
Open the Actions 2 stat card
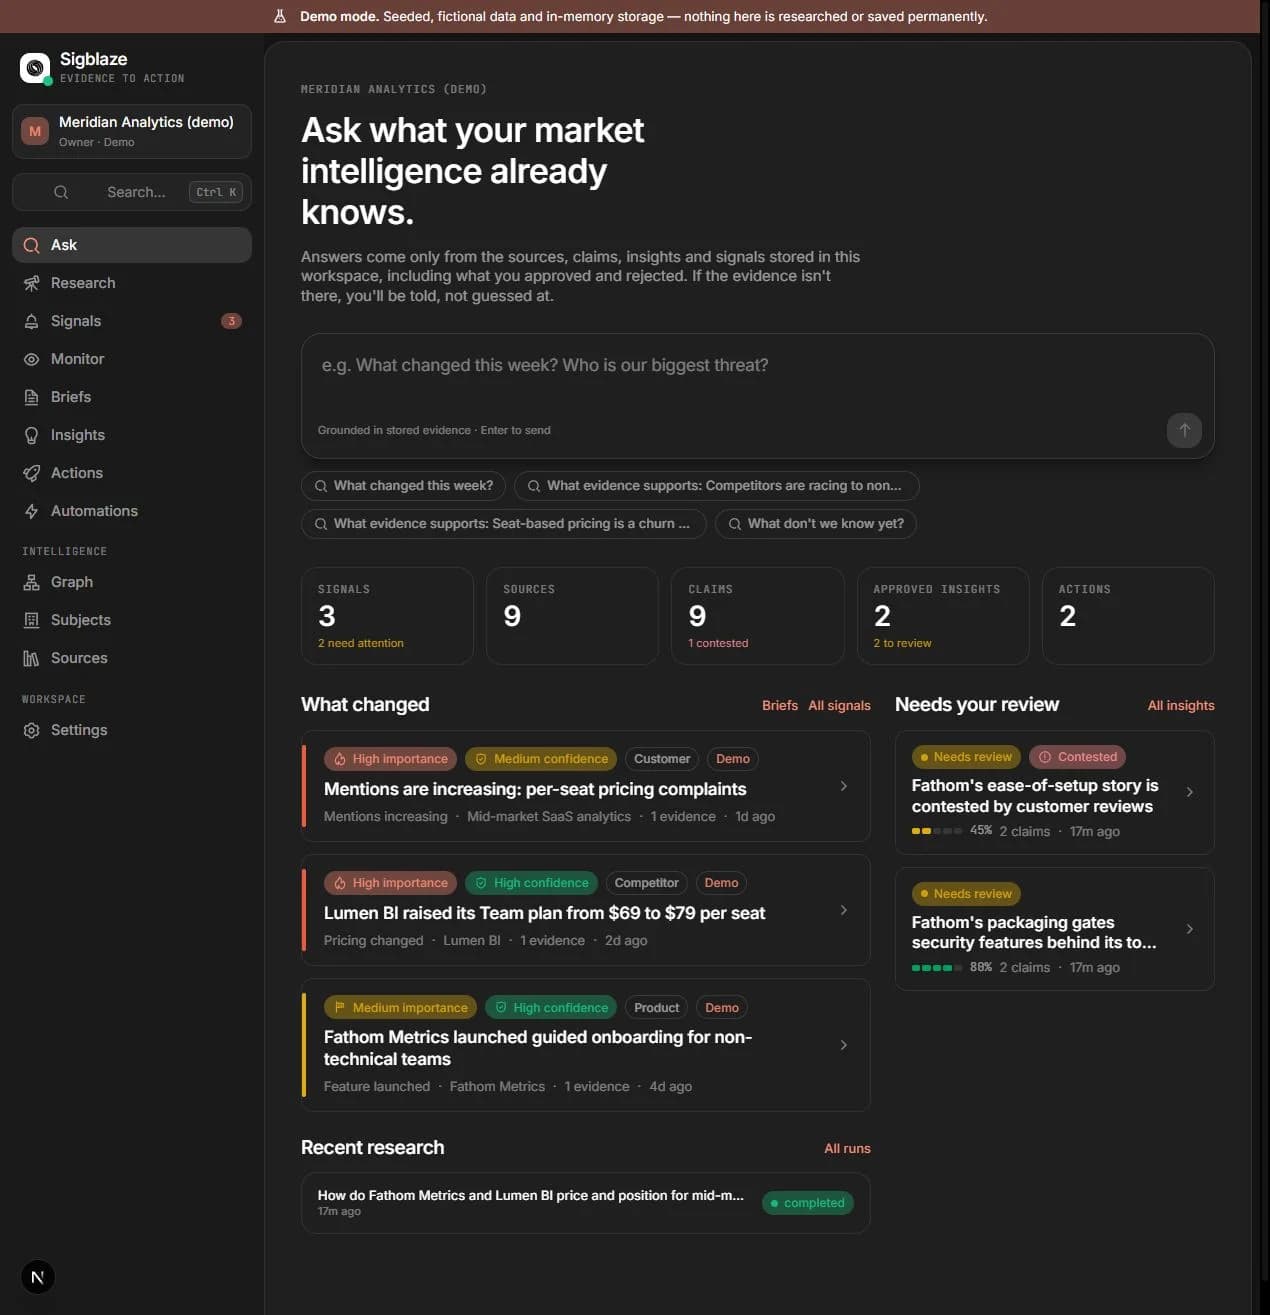point(1128,616)
